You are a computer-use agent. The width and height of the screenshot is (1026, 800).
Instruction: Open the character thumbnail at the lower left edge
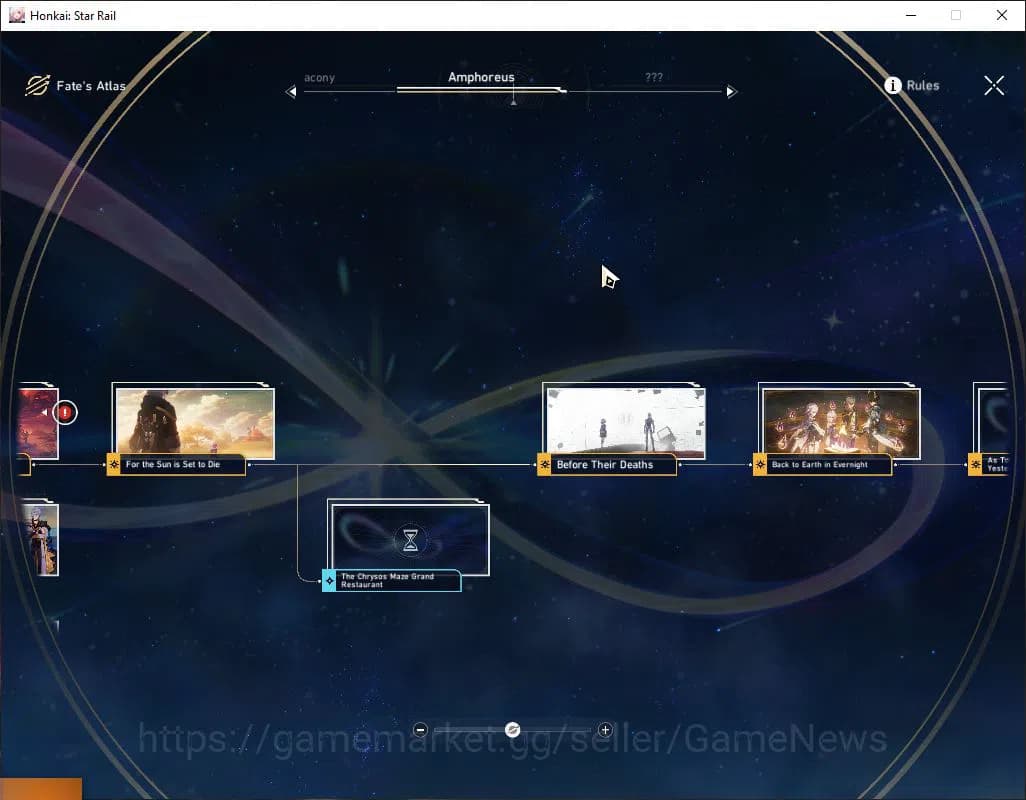point(39,540)
